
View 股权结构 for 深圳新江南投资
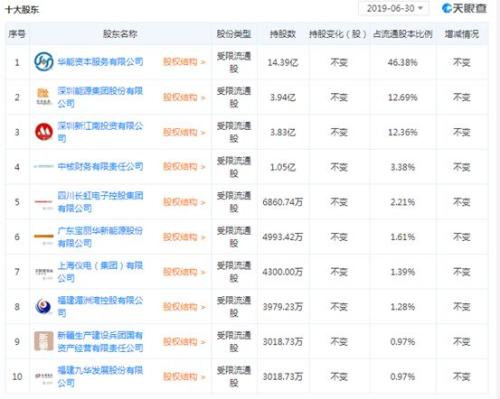click(x=184, y=132)
